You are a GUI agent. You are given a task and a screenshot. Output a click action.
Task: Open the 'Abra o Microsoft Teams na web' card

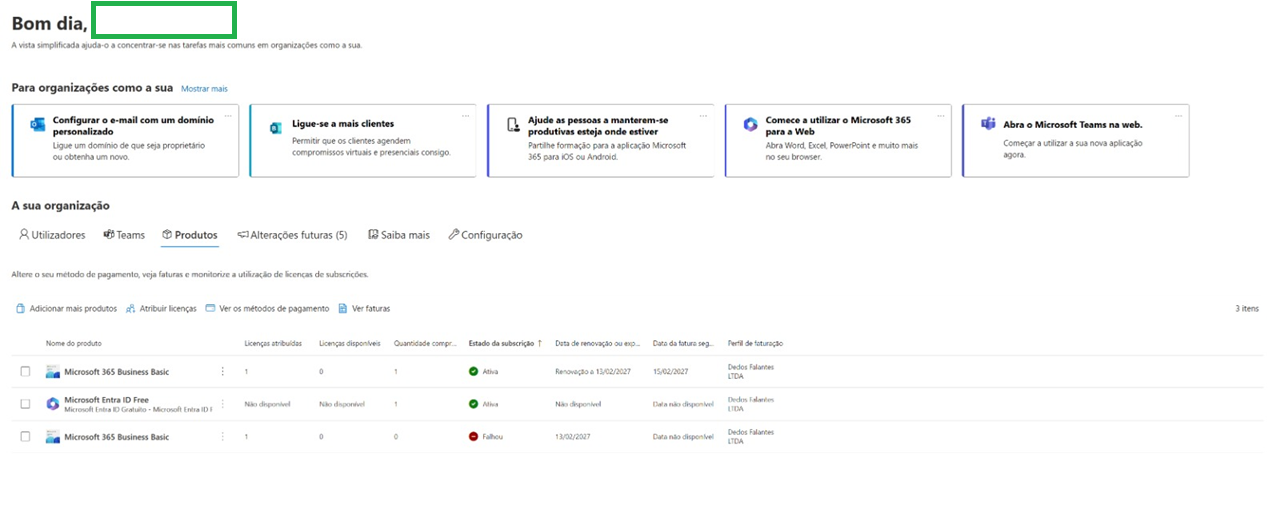(x=1076, y=141)
